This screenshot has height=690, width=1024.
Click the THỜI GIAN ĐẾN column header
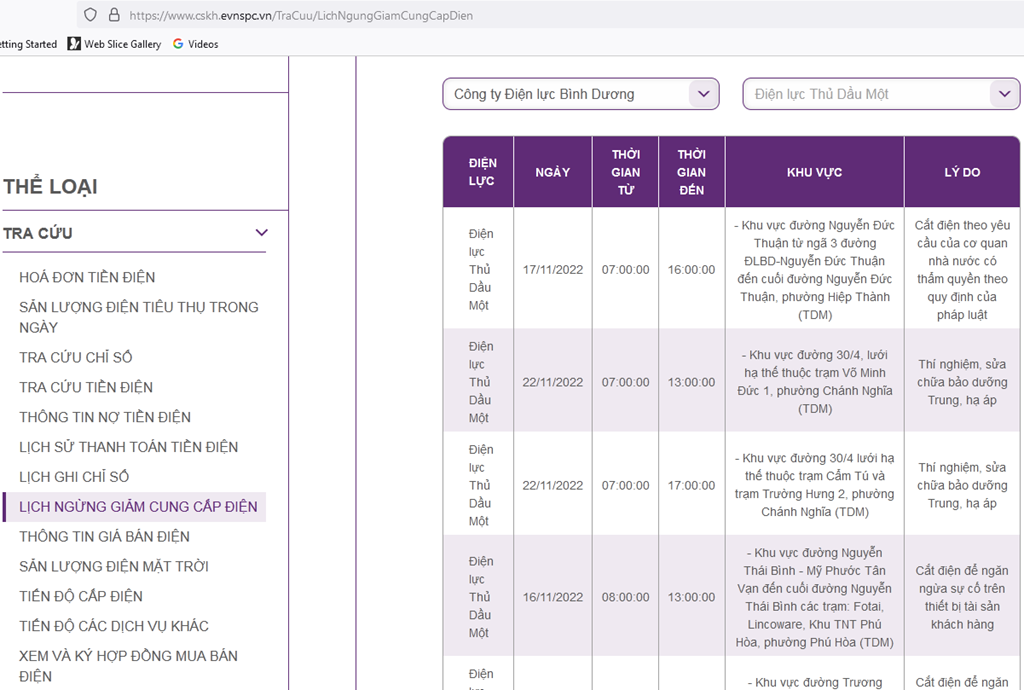(x=692, y=172)
